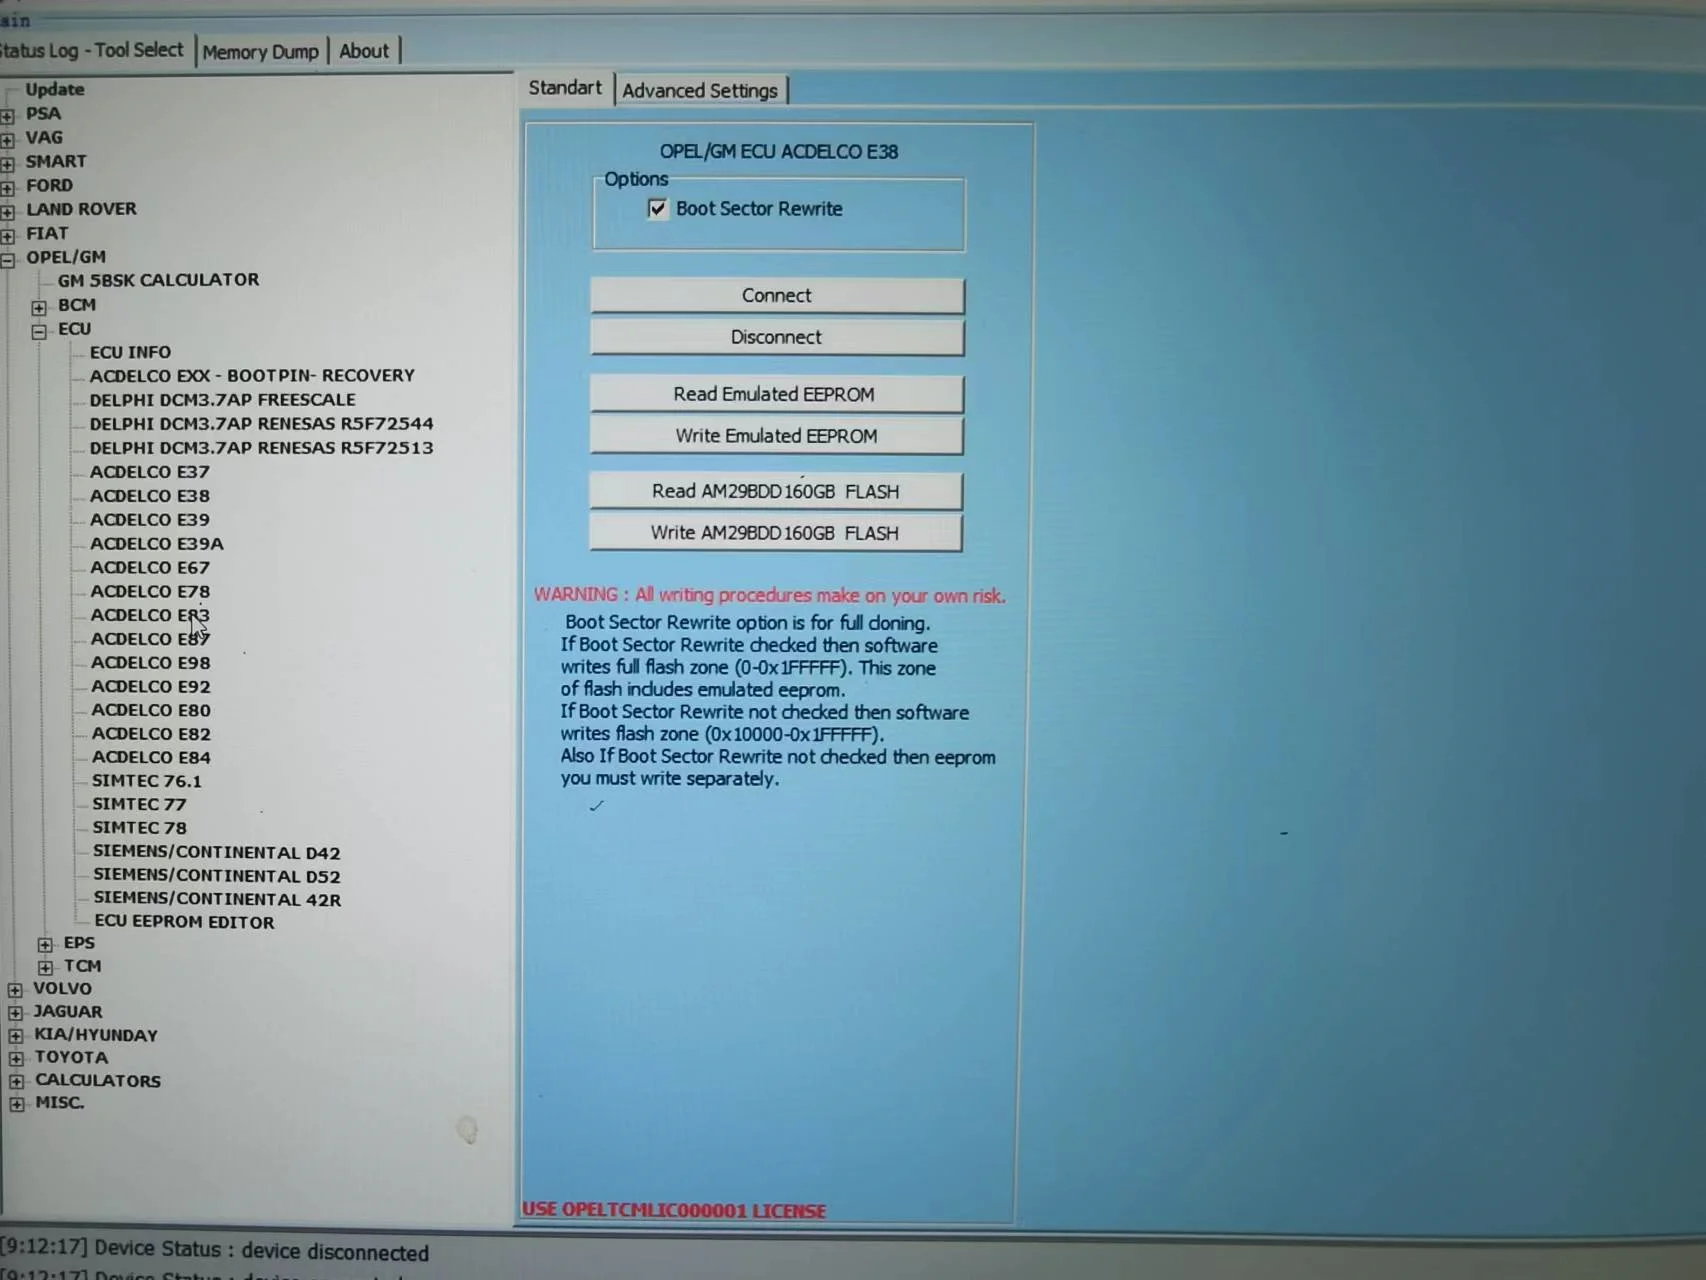Image resolution: width=1706 pixels, height=1280 pixels.
Task: Expand the KIA/HYUNDAY branch
Action: pyautogui.click(x=14, y=1034)
